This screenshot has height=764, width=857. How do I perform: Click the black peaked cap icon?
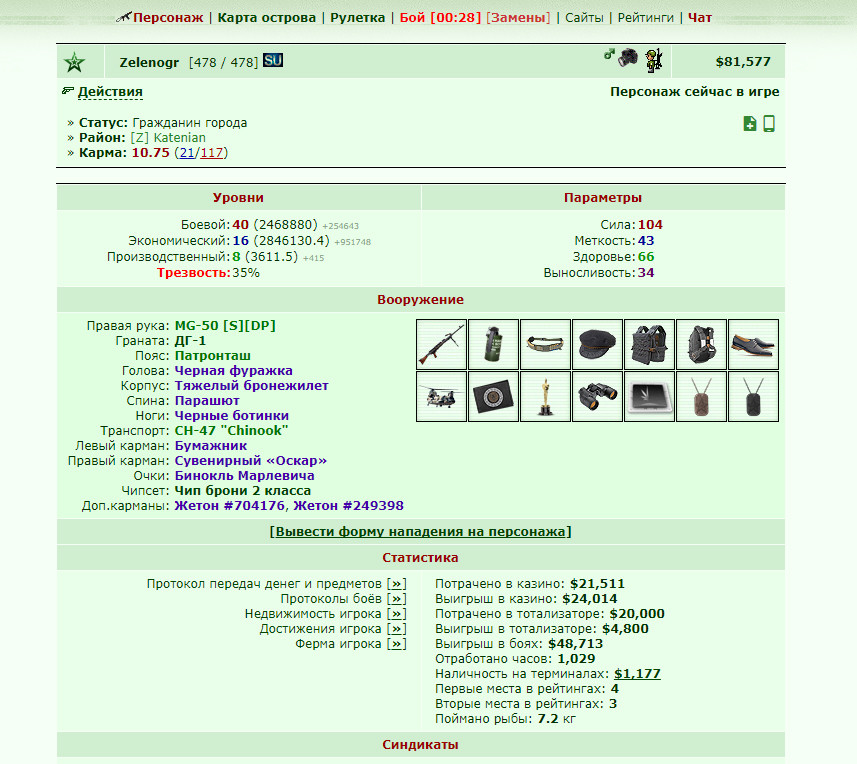tap(597, 344)
